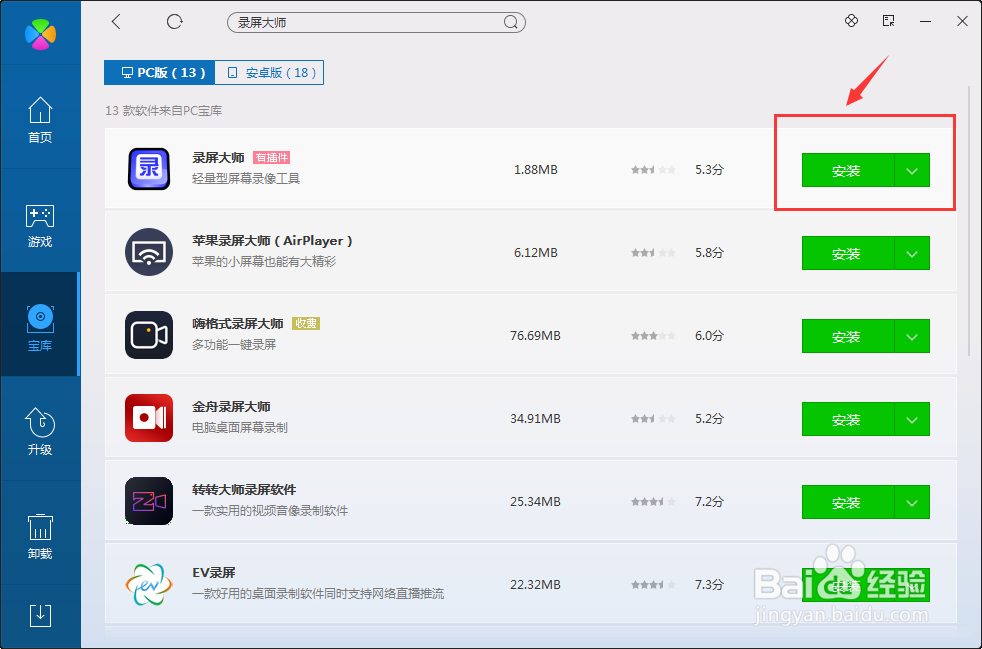Click the 收费 tag on 嗨格式录屏大师

pos(306,324)
